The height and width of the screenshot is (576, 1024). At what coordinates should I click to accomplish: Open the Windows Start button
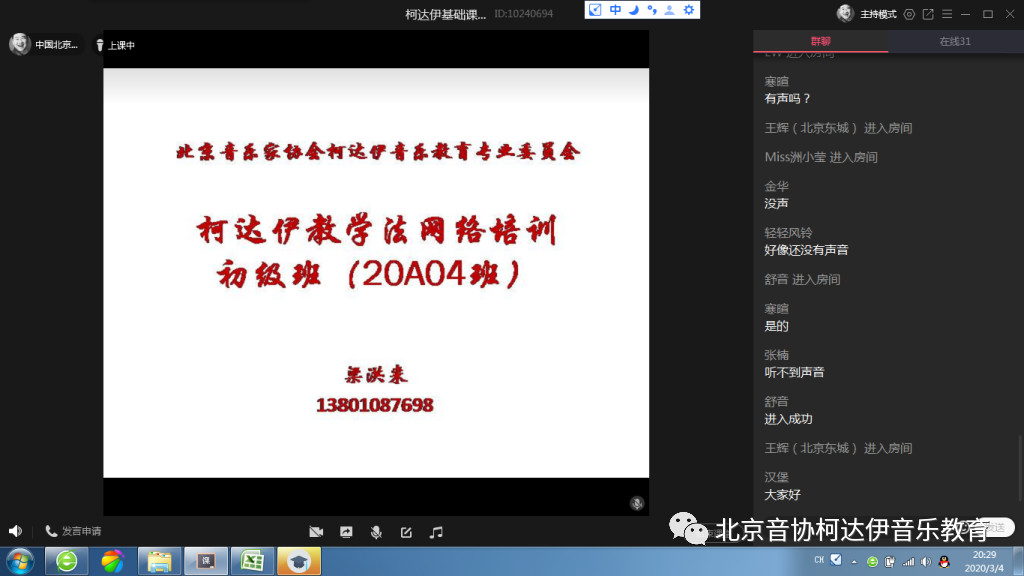click(20, 562)
